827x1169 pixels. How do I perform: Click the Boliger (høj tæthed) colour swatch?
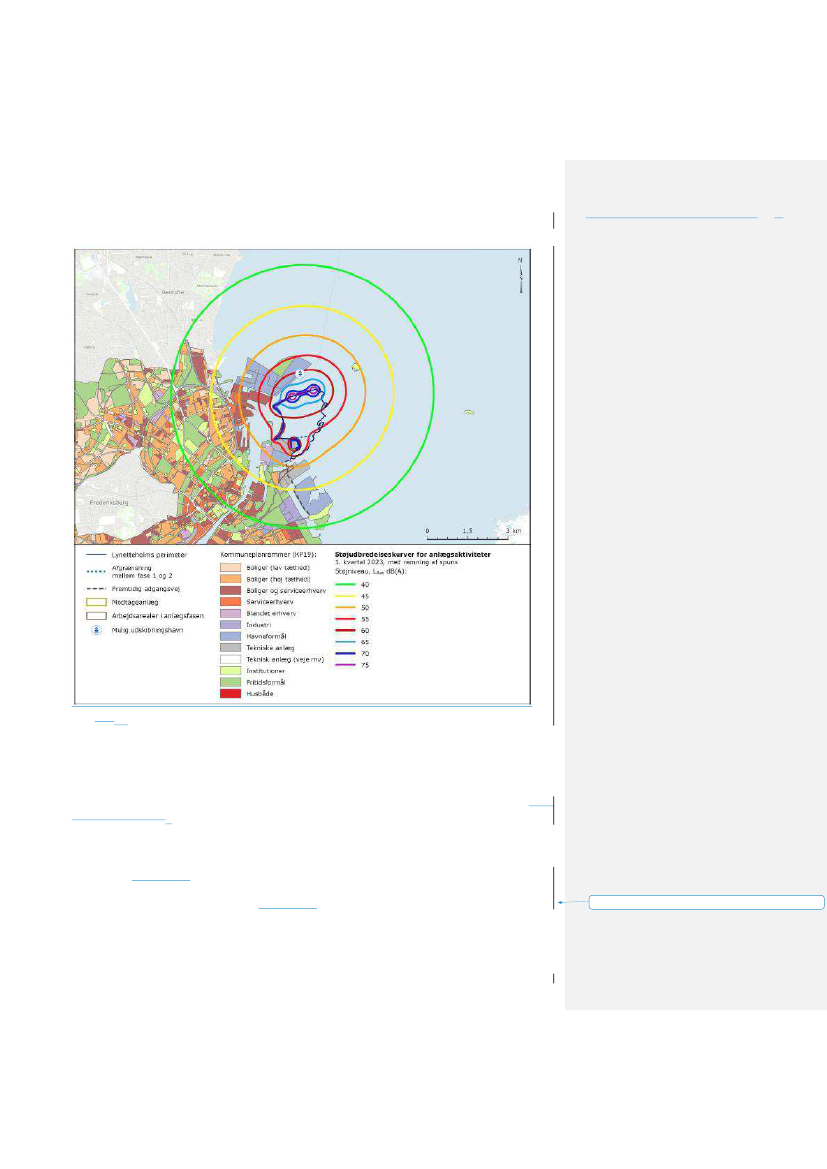pos(230,579)
